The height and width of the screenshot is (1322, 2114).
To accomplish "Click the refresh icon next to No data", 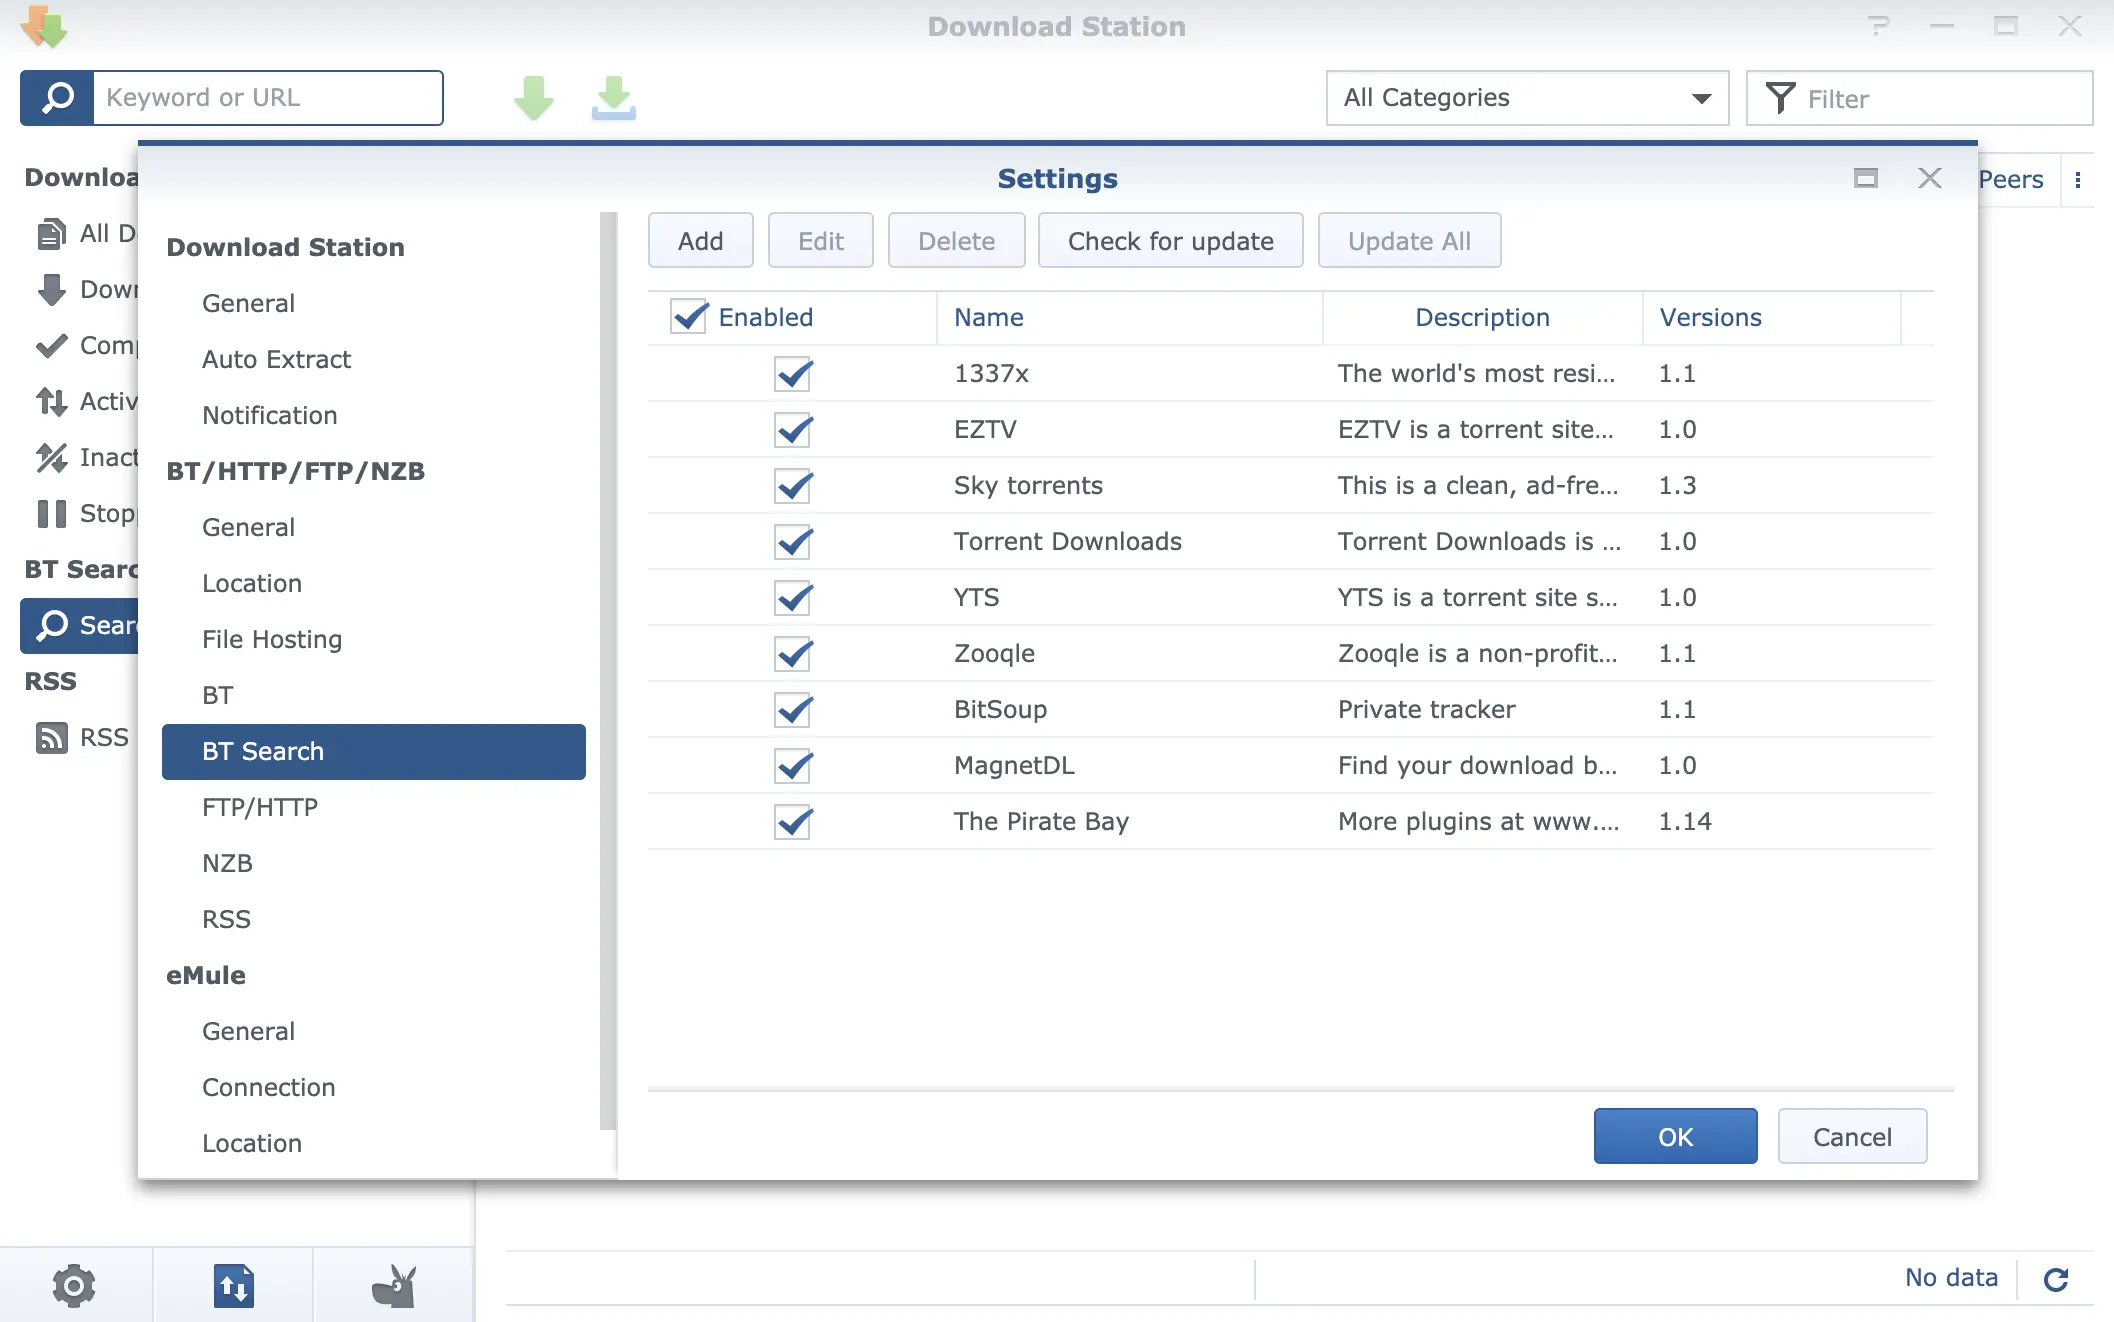I will pyautogui.click(x=2056, y=1279).
